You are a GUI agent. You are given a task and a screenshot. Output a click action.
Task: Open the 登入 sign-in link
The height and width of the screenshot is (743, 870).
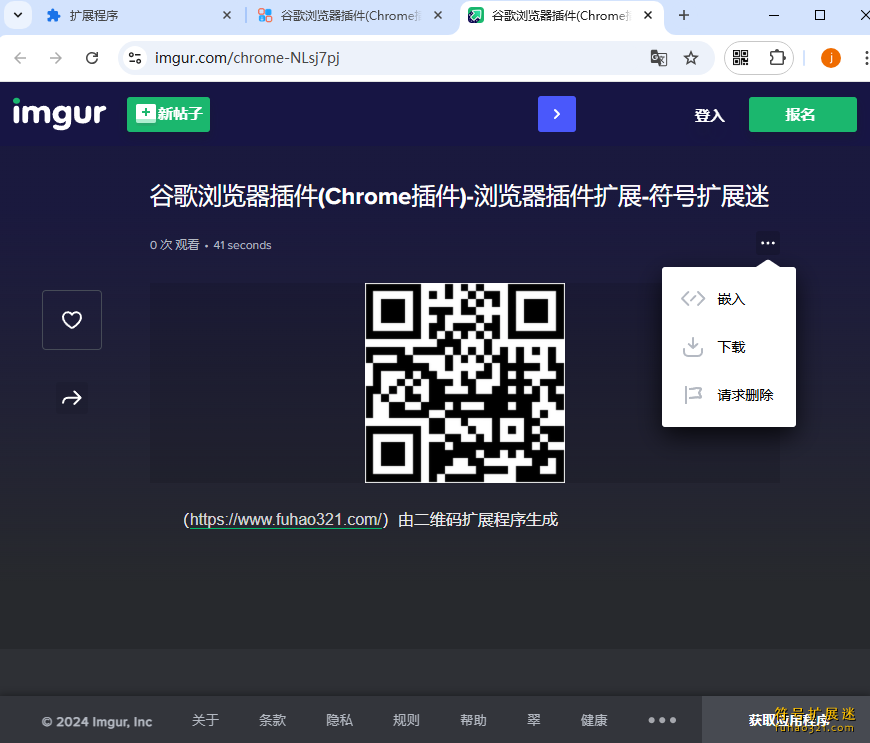[709, 115]
